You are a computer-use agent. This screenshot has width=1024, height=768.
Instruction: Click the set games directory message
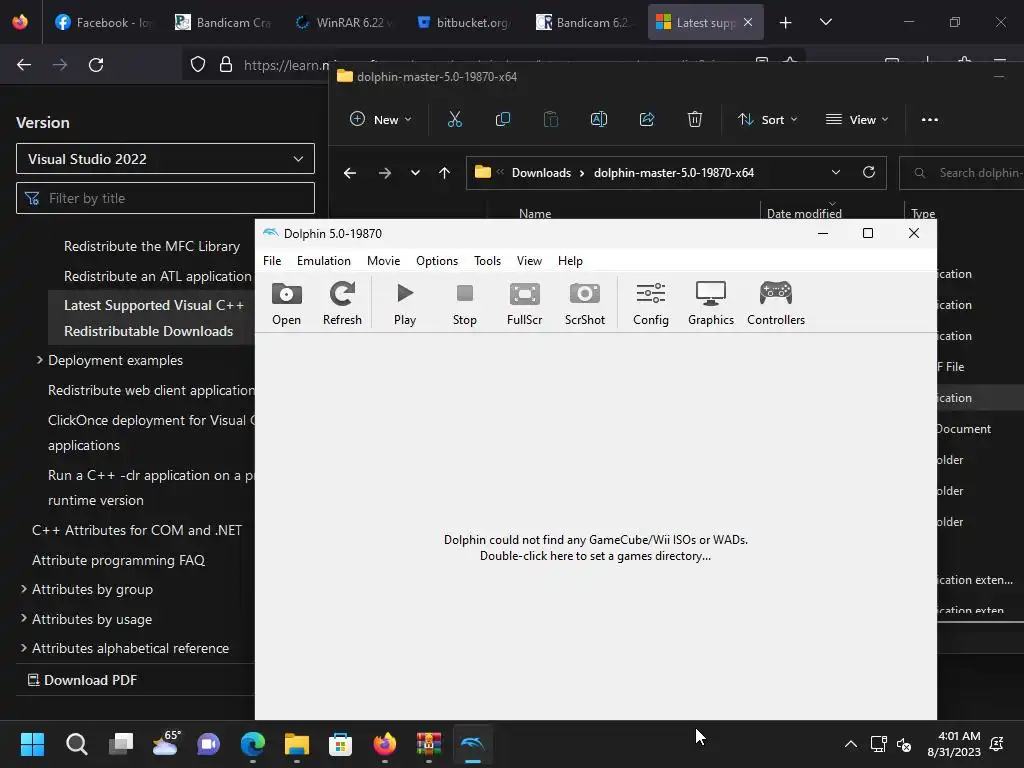(596, 548)
